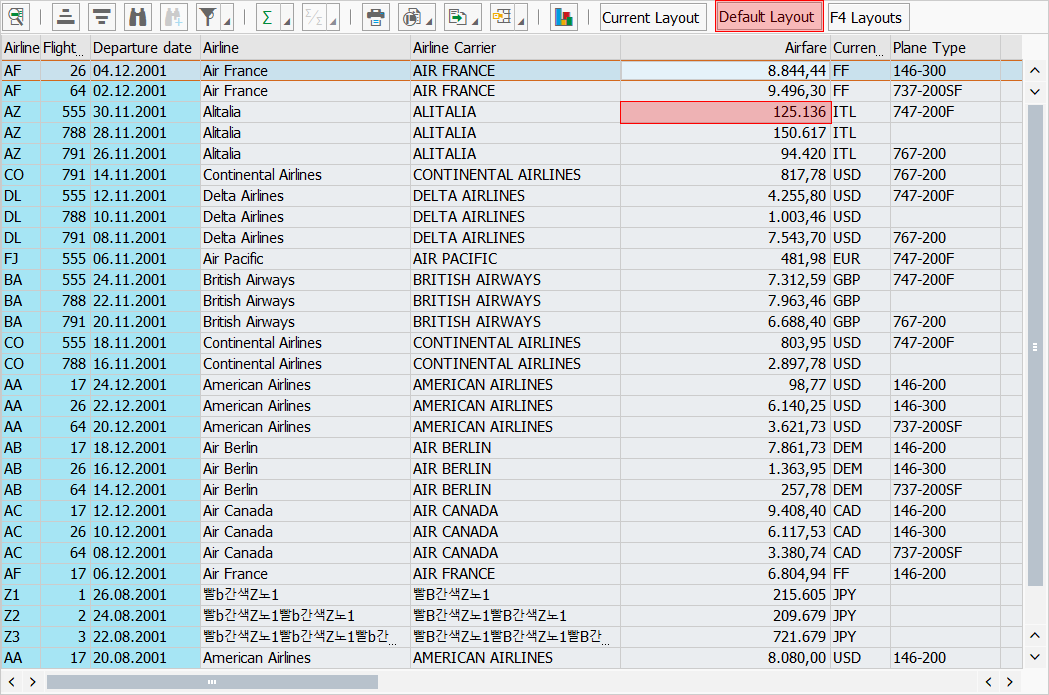Screen dimensions: 1049x695
Task: Click airfare value 7.963,46
Action: [x=726, y=301]
